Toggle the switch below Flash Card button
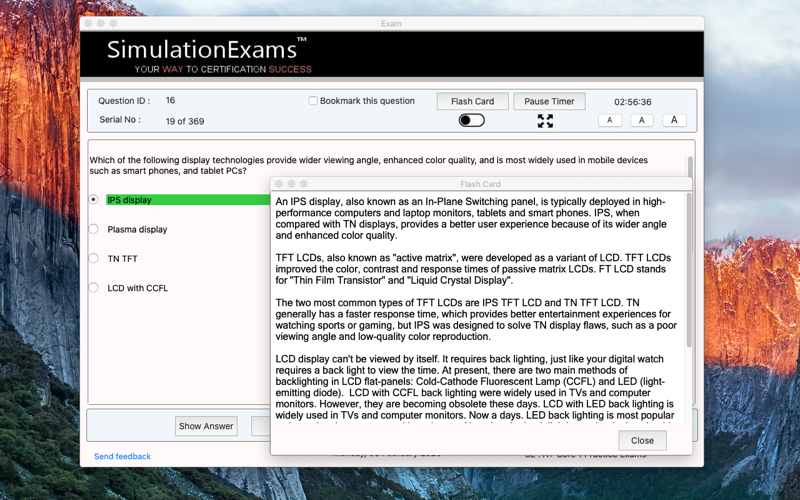The image size is (800, 500). click(471, 120)
